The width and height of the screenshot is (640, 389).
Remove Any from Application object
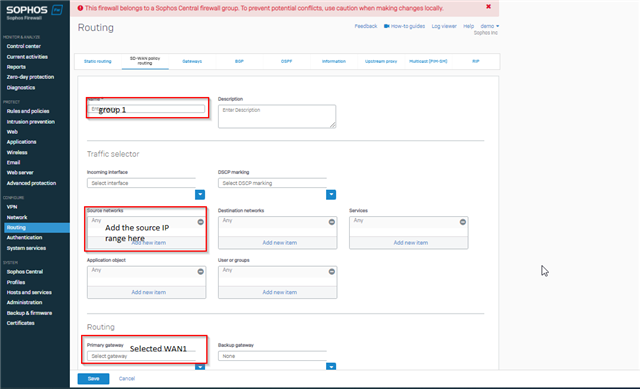click(x=200, y=271)
